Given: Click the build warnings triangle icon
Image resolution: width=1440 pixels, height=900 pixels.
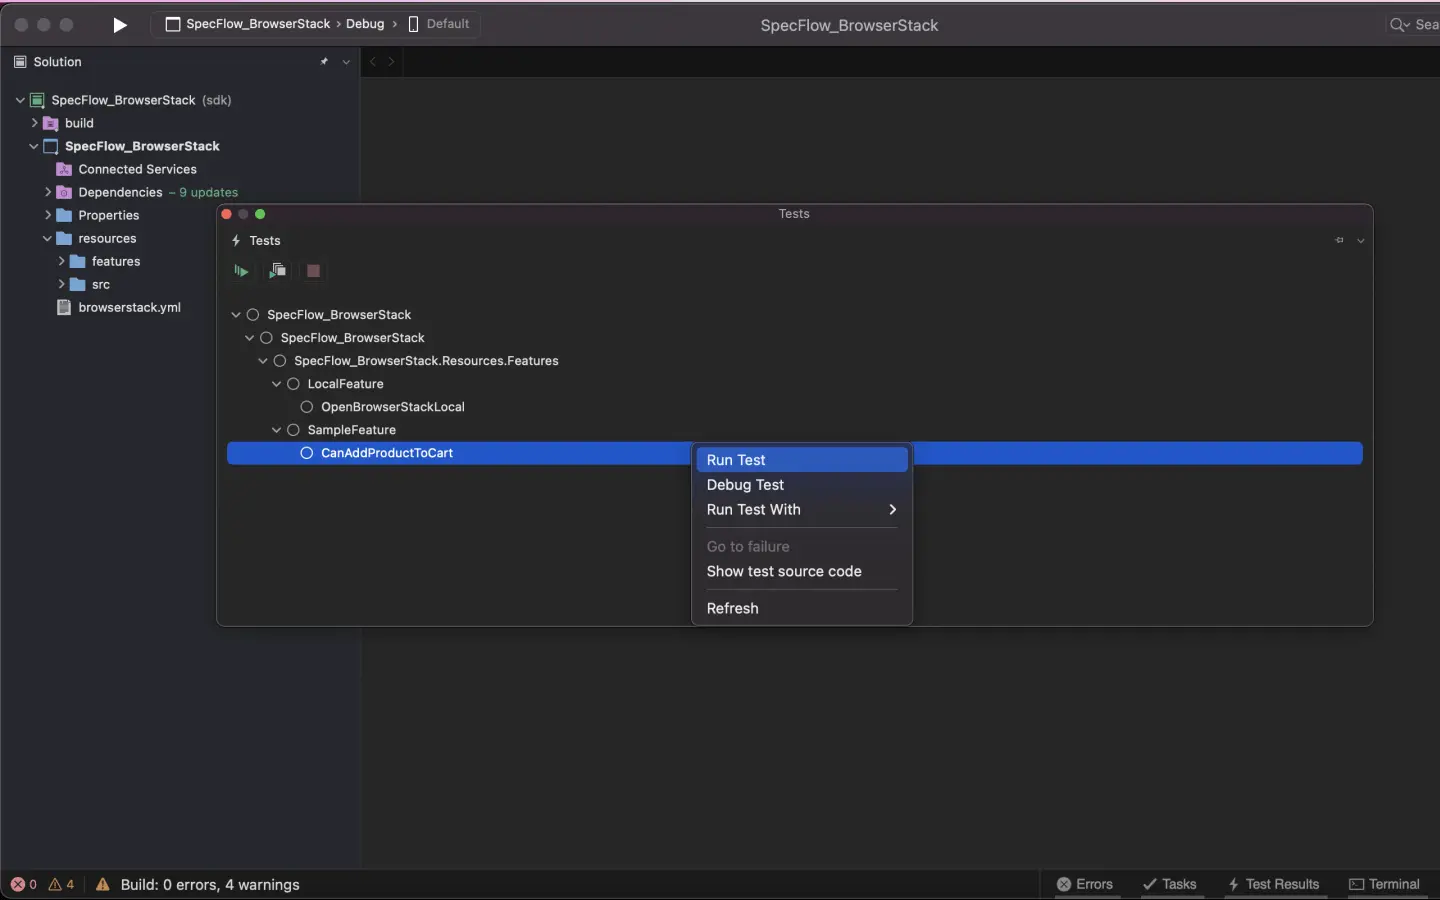Looking at the screenshot, I should pyautogui.click(x=103, y=885).
